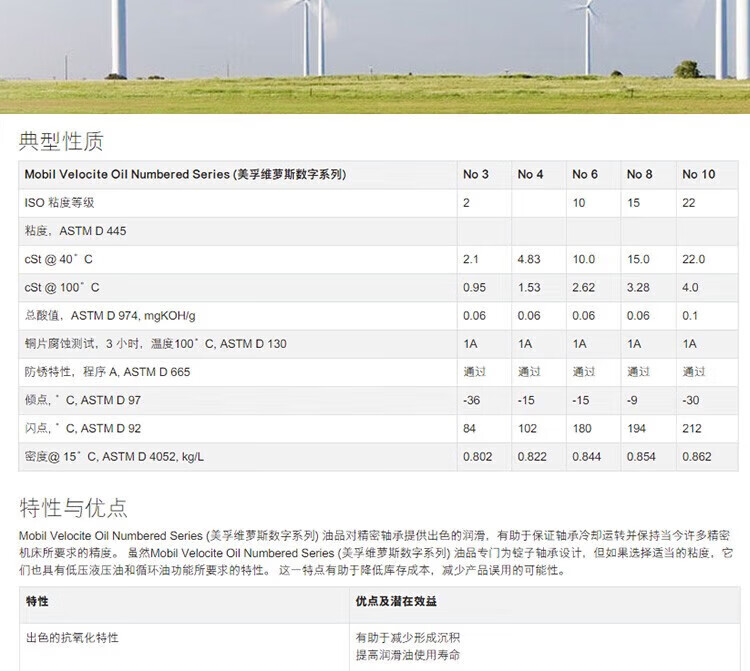Click the 防锈特性 ASTM D 665 row label
The height and width of the screenshot is (671, 750).
pos(107,372)
